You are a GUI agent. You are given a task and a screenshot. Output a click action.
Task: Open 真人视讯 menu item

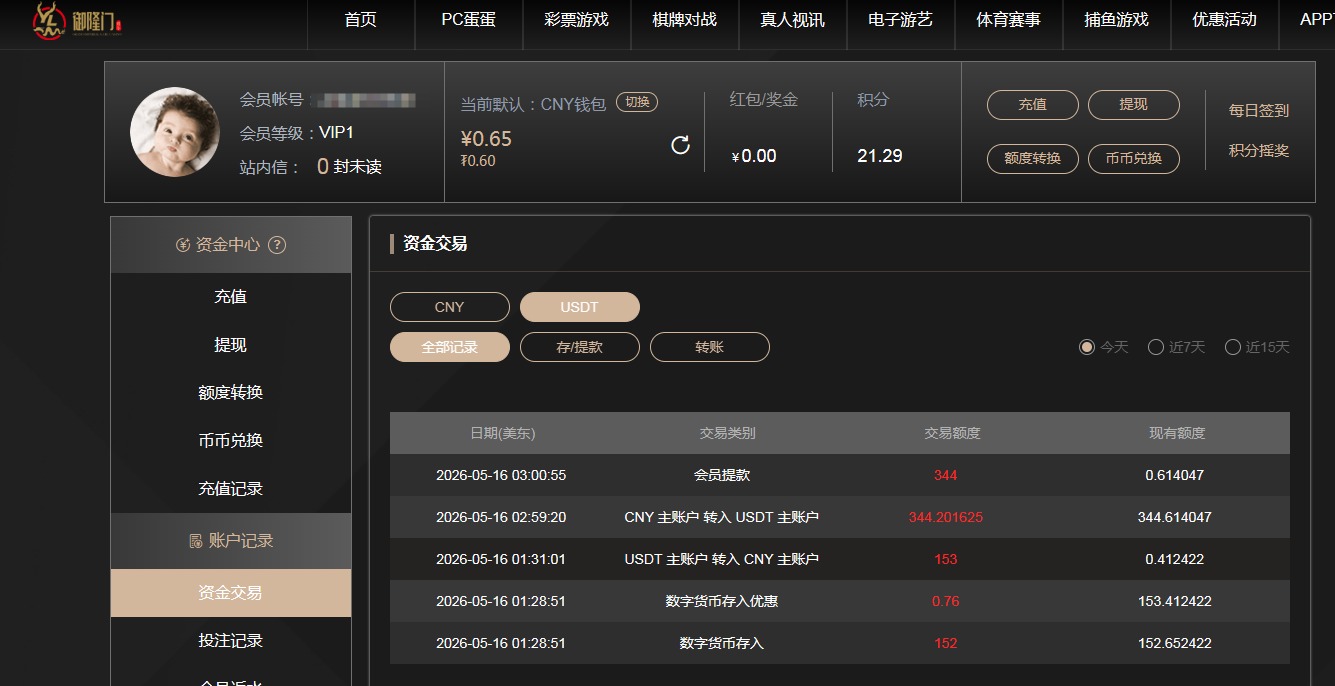point(793,20)
